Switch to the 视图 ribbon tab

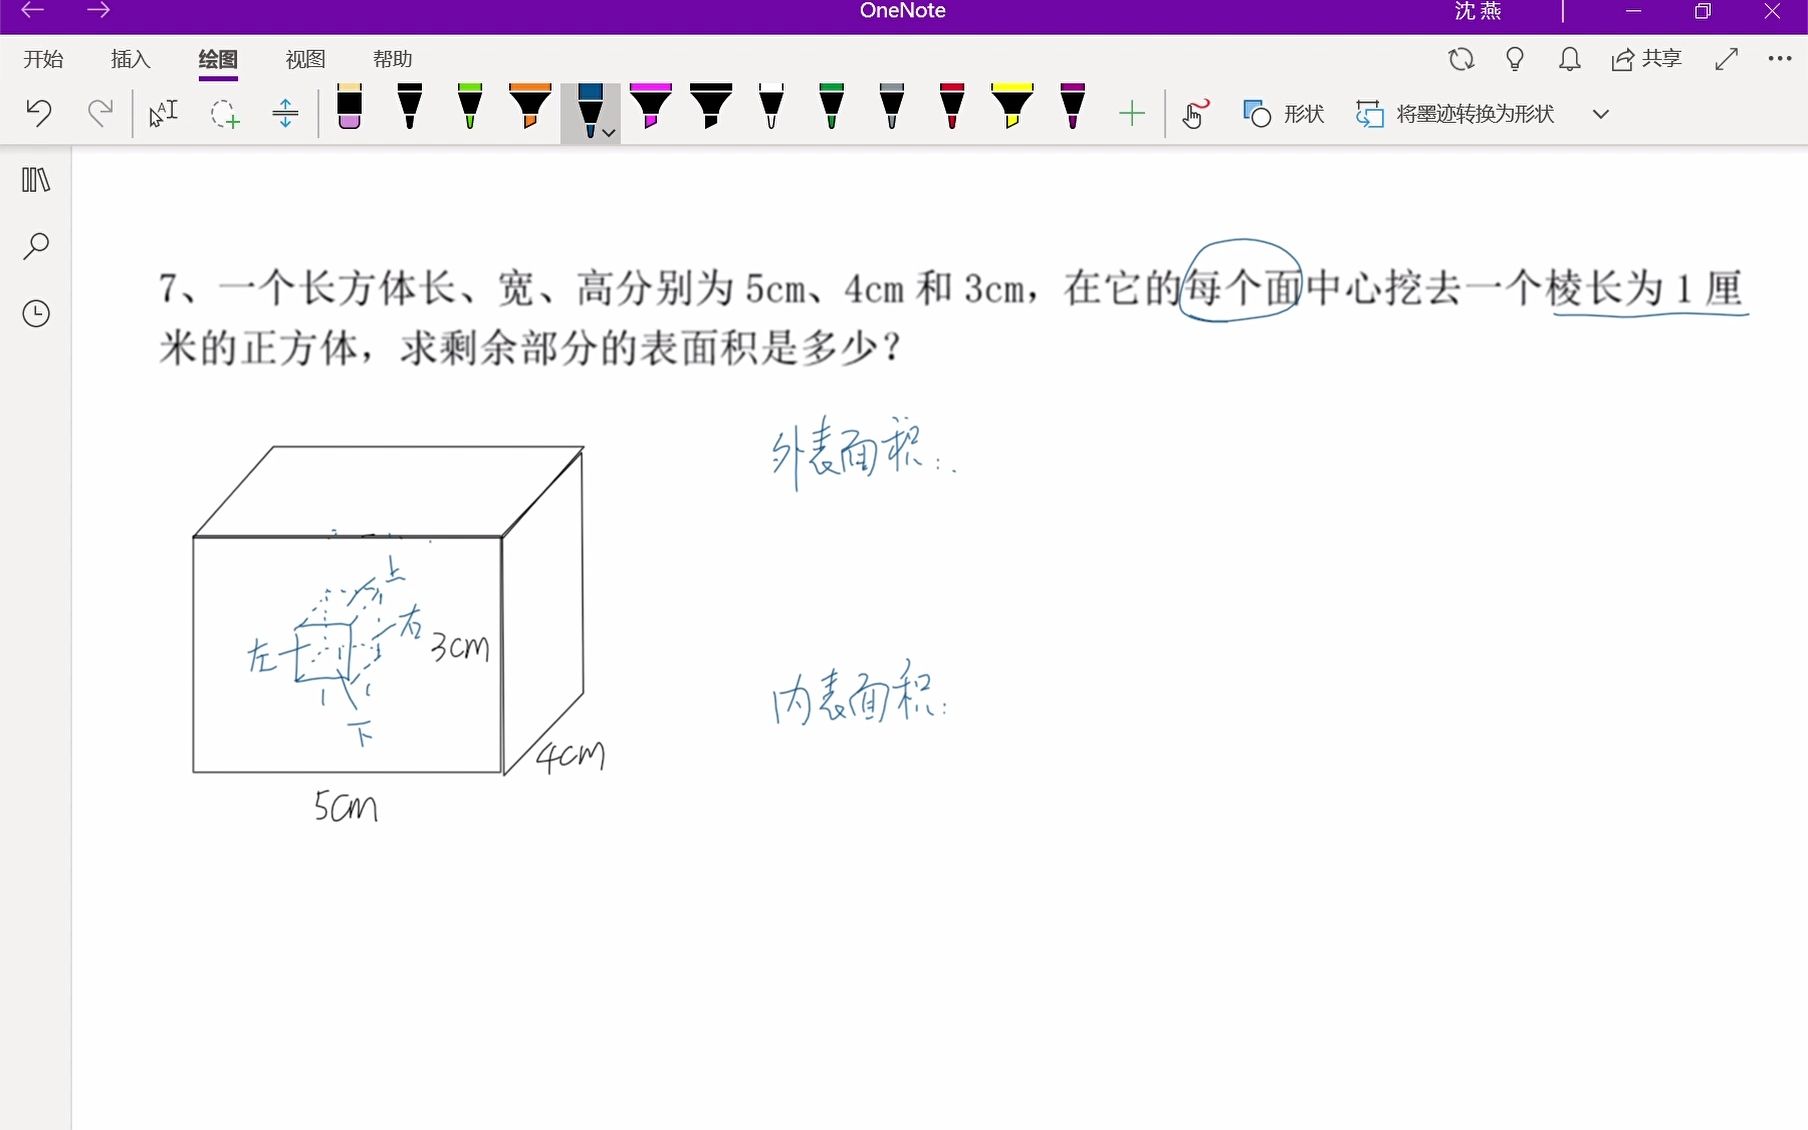(304, 59)
